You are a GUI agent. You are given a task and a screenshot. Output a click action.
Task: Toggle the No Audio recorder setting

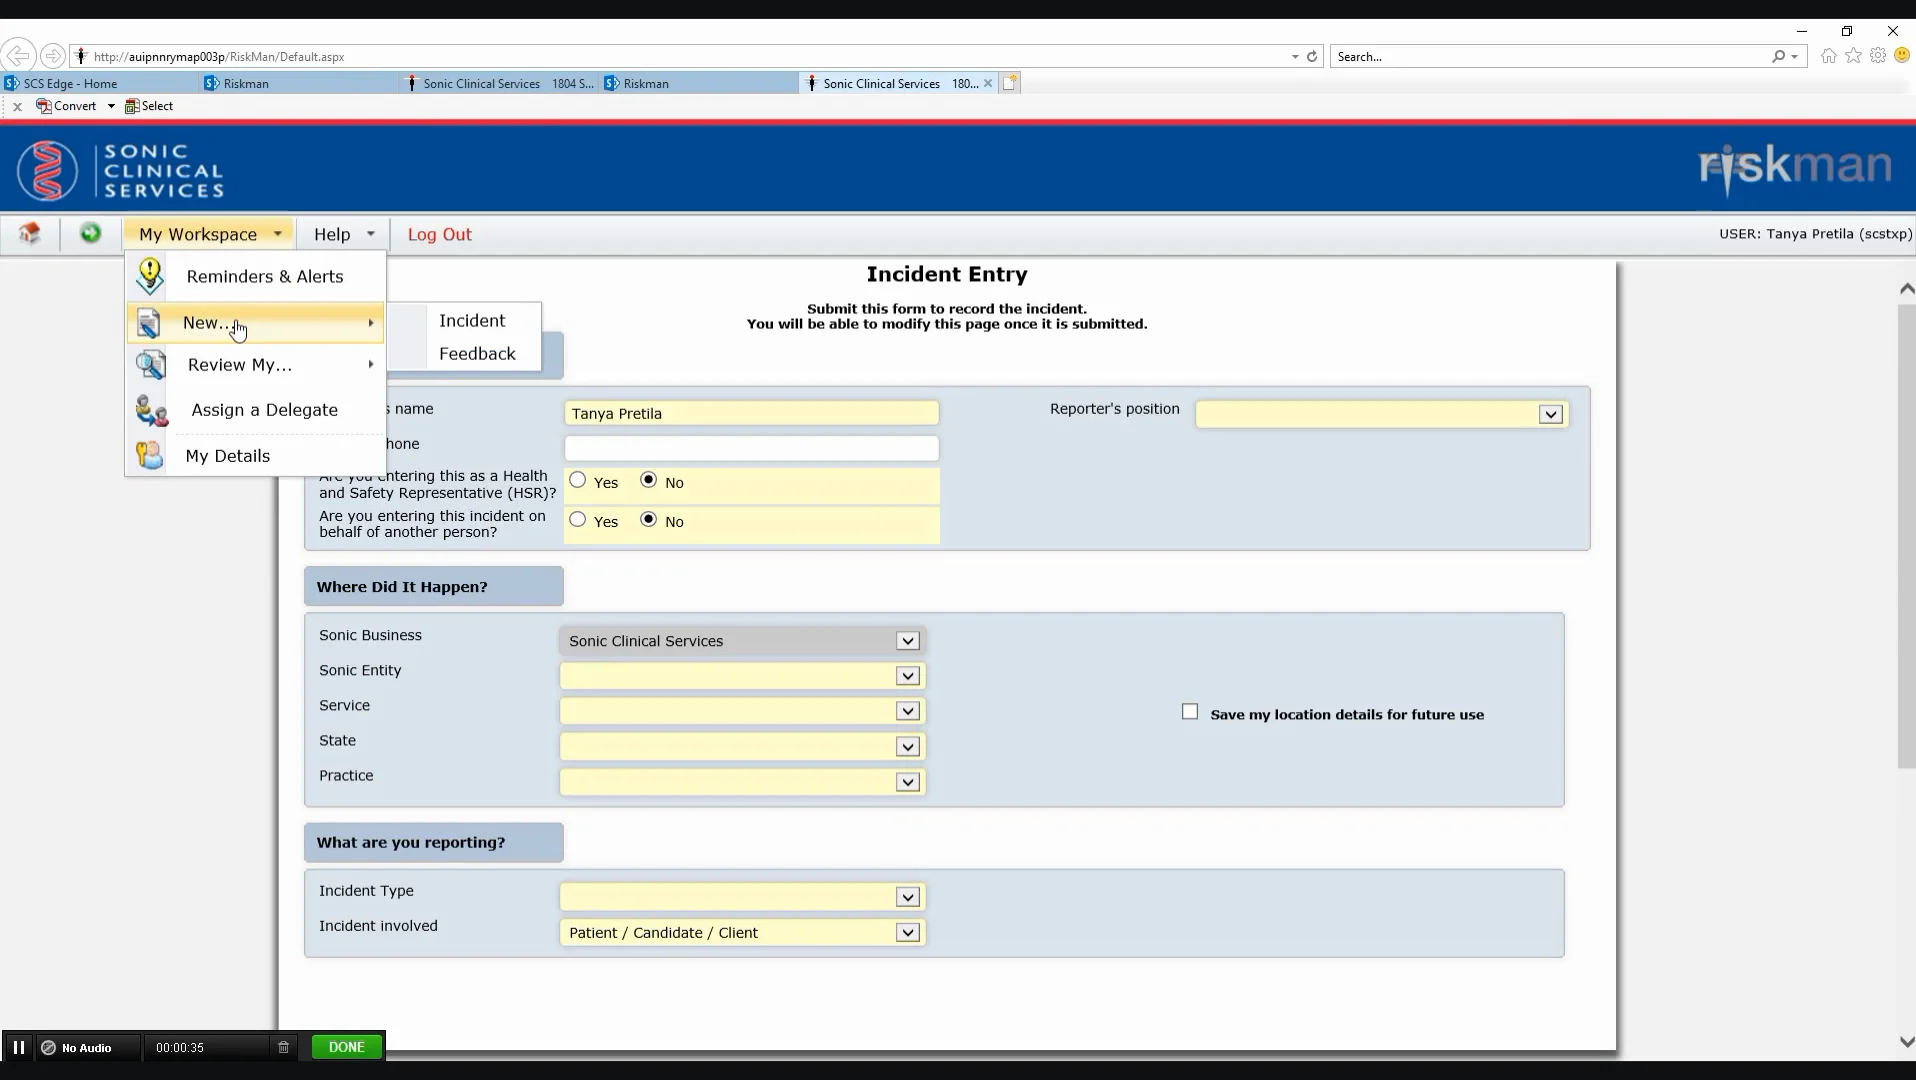click(77, 1047)
